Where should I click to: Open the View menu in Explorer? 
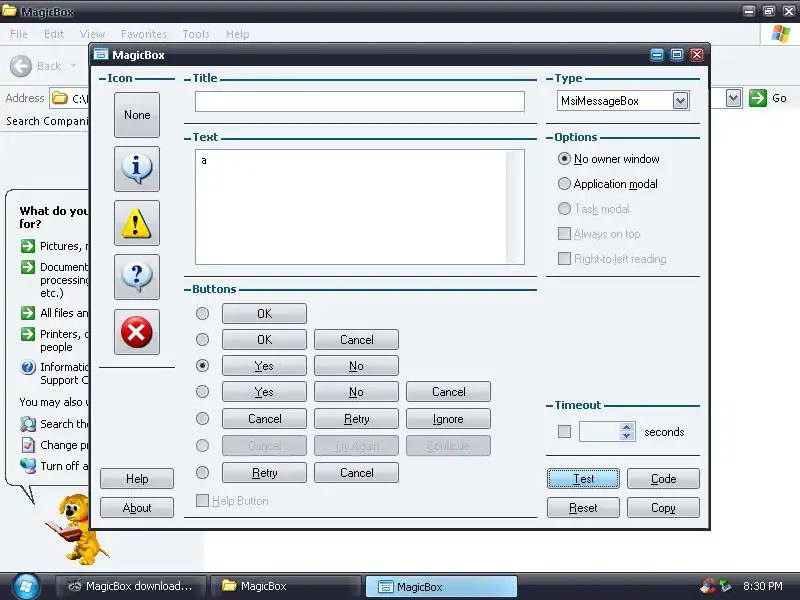pyautogui.click(x=92, y=34)
